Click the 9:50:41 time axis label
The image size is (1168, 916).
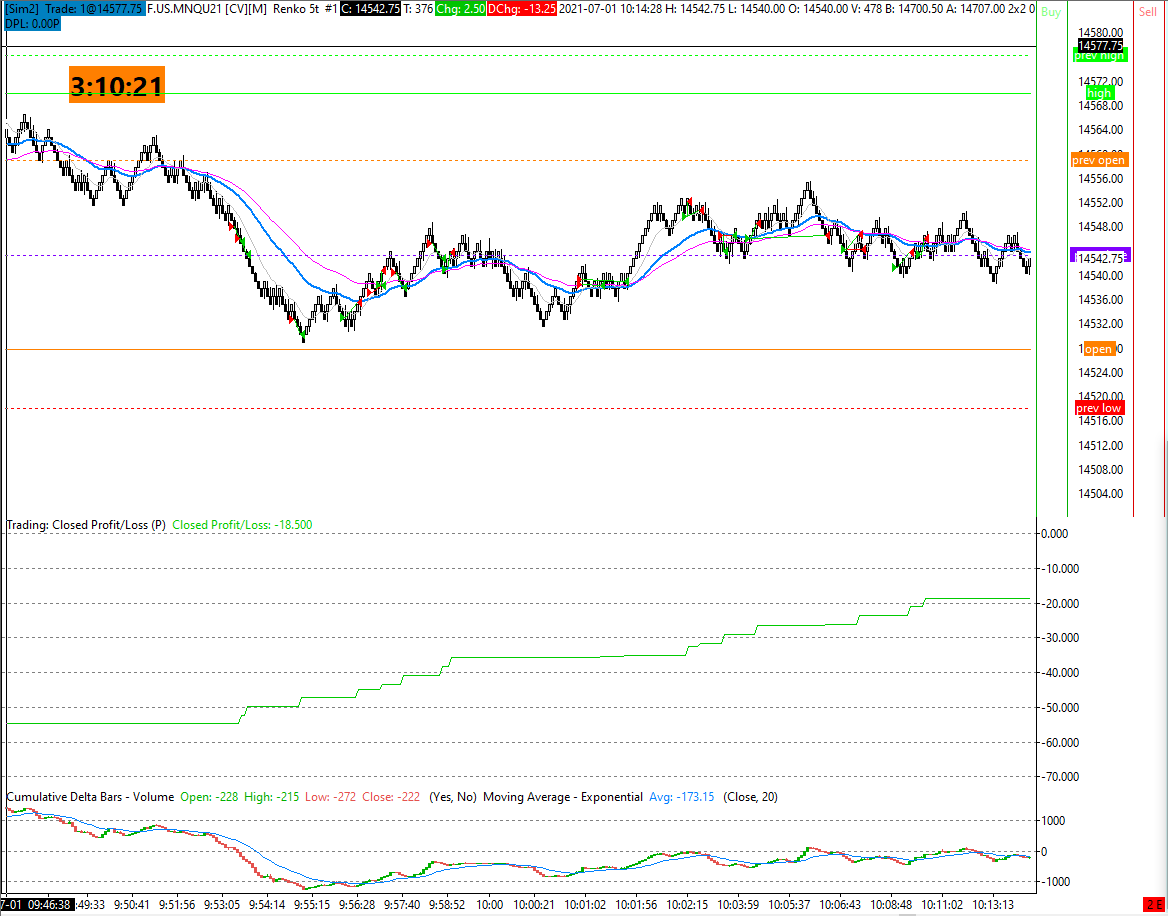[x=134, y=905]
